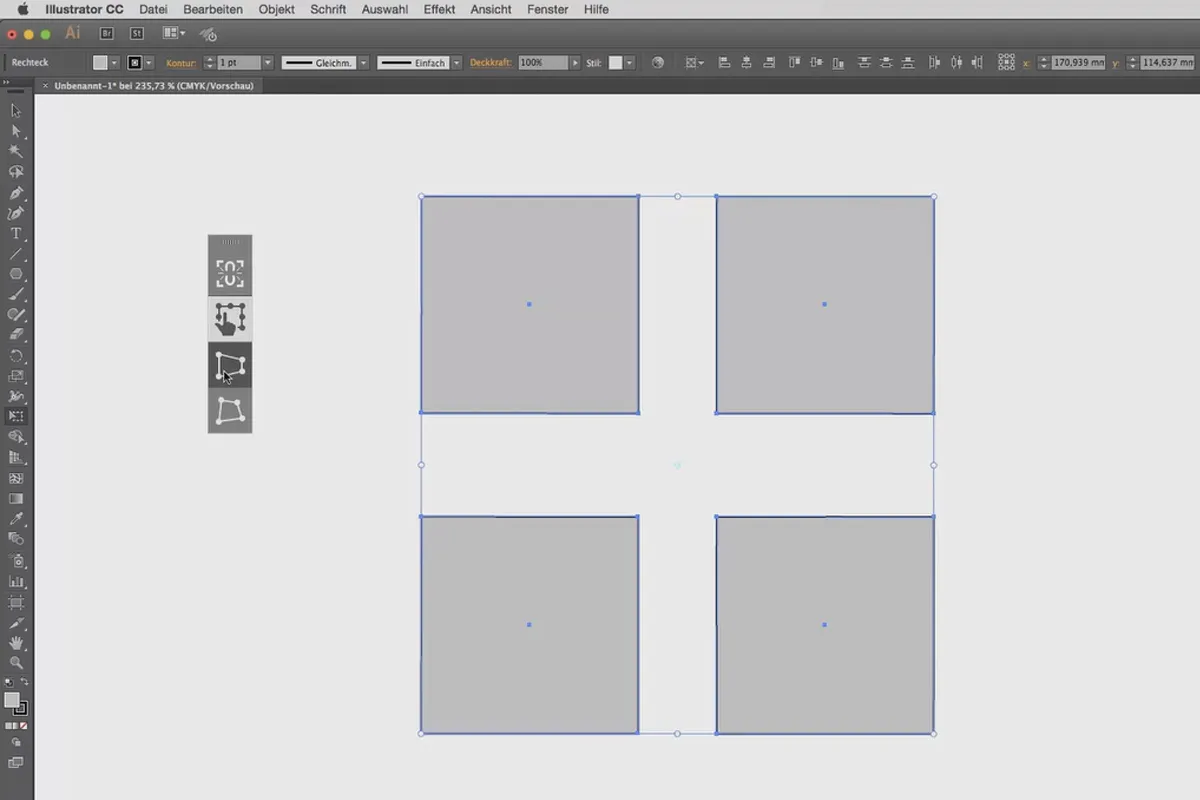Open Adobe Stock via St icon
1200x800 pixels.
coord(137,33)
